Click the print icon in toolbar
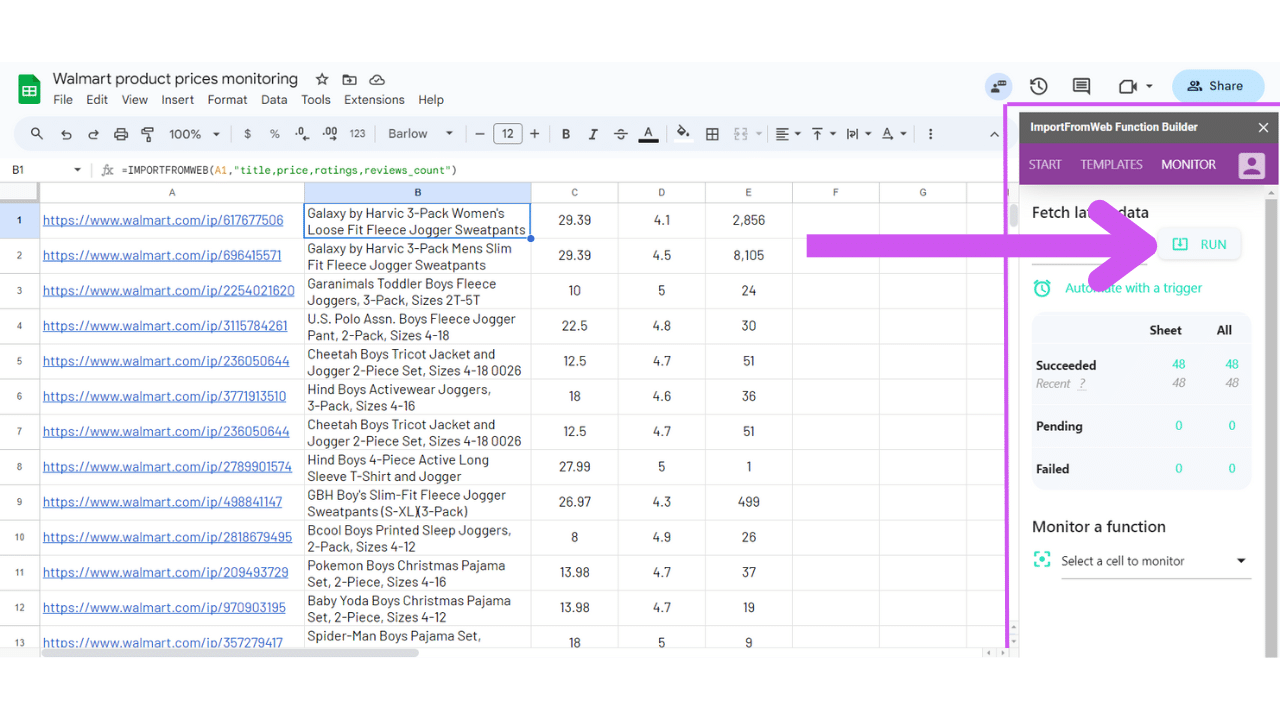The image size is (1280, 720). click(x=121, y=134)
